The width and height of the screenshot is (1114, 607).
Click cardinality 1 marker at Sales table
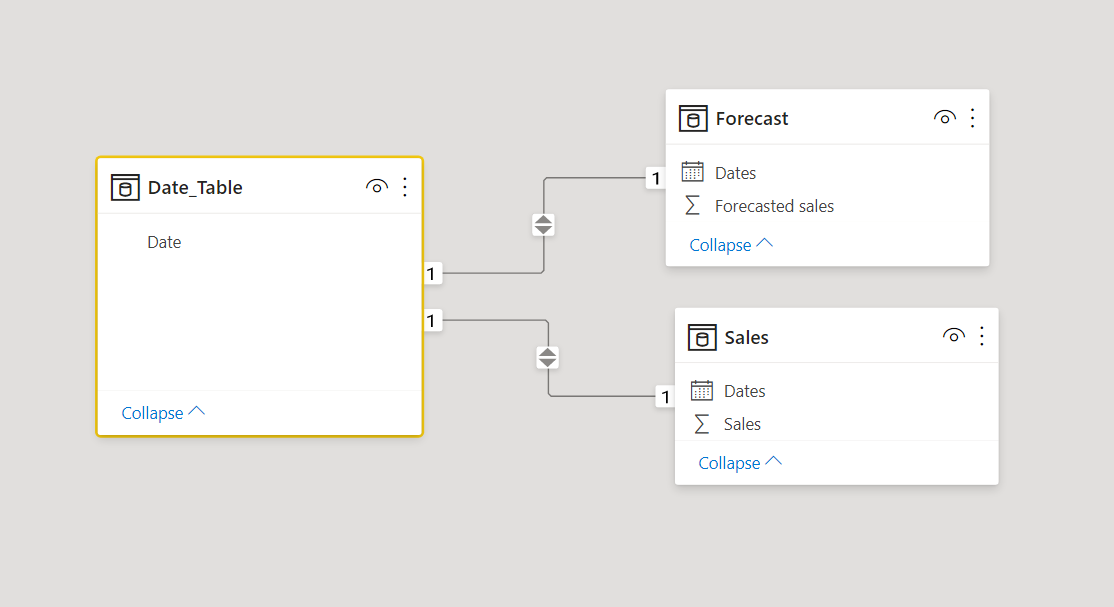pos(665,396)
